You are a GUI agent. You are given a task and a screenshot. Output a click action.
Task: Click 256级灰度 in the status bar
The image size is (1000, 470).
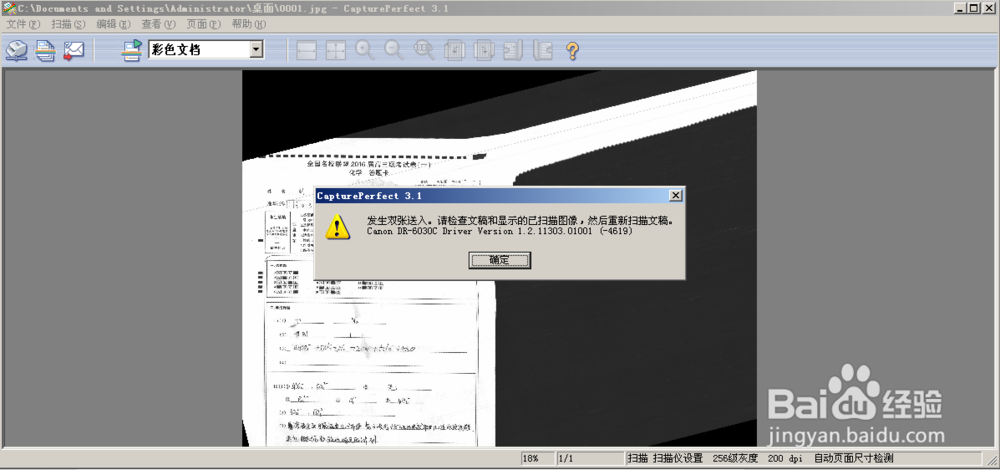coord(735,458)
